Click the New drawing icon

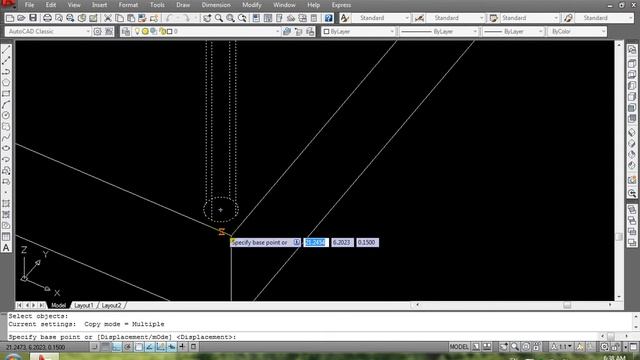pos(10,18)
